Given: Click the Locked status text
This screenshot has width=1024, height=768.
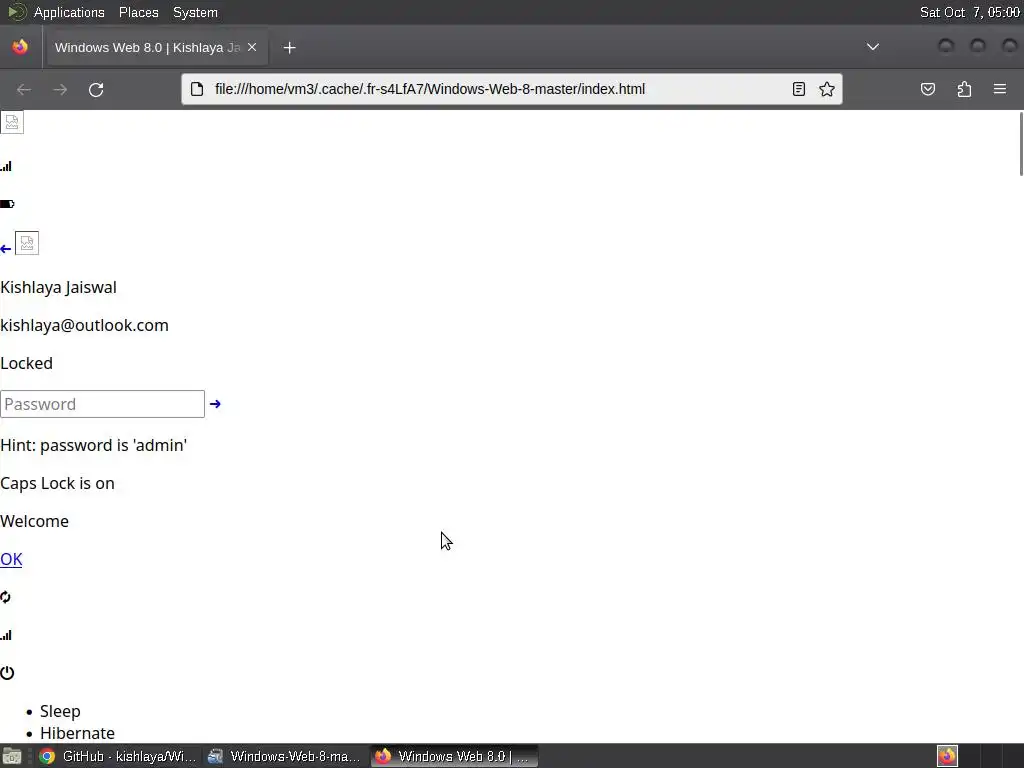Looking at the screenshot, I should [26, 363].
